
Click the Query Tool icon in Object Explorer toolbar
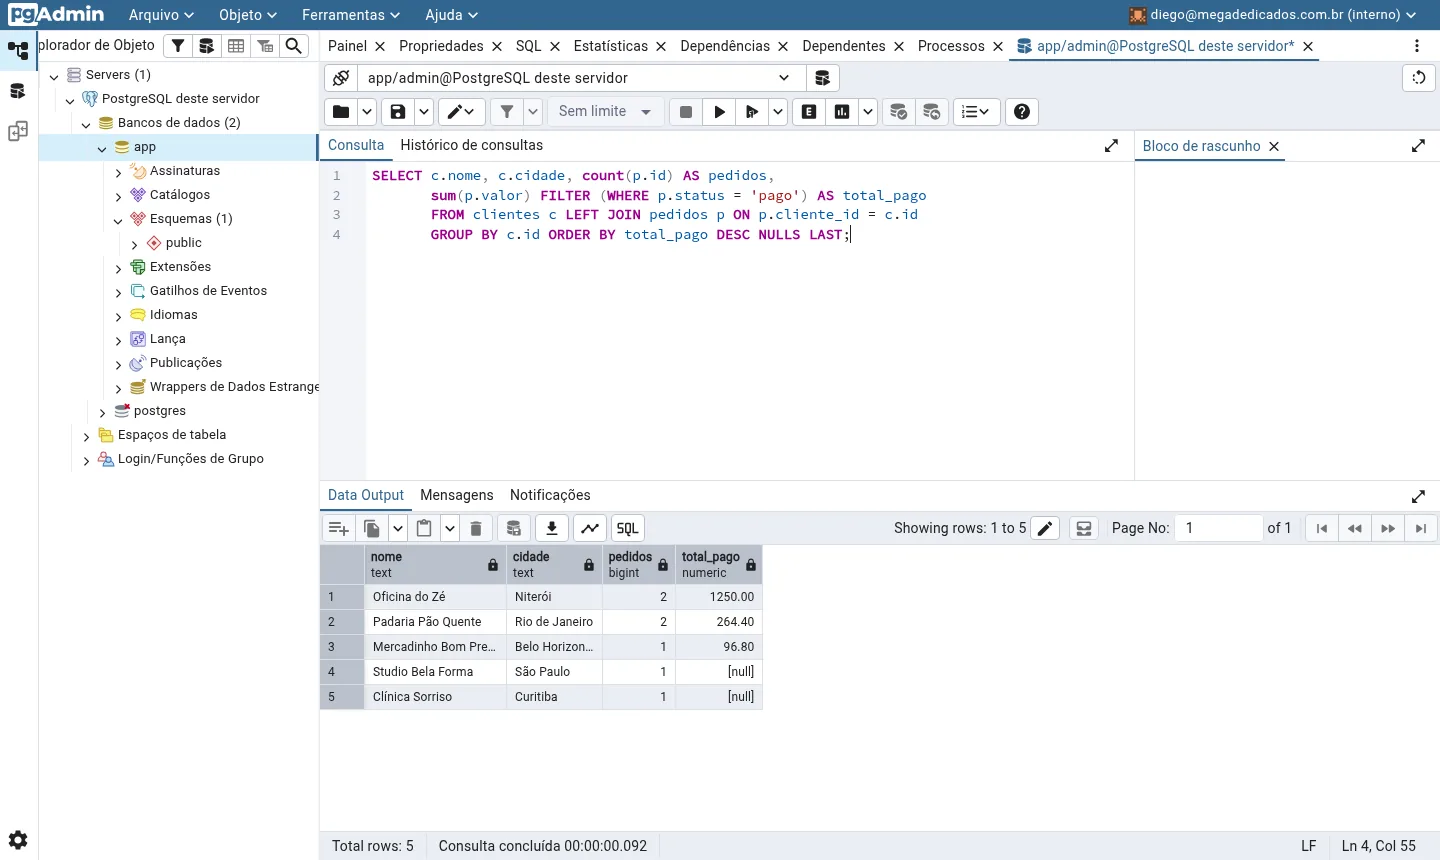point(207,46)
